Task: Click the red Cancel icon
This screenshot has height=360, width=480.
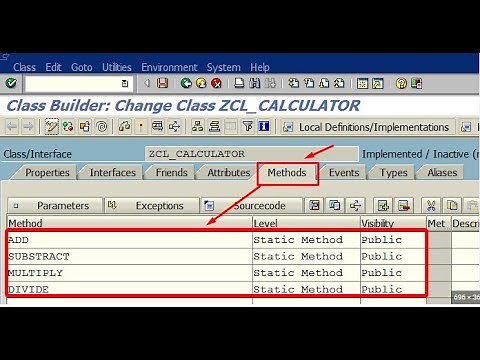Action: (216, 83)
